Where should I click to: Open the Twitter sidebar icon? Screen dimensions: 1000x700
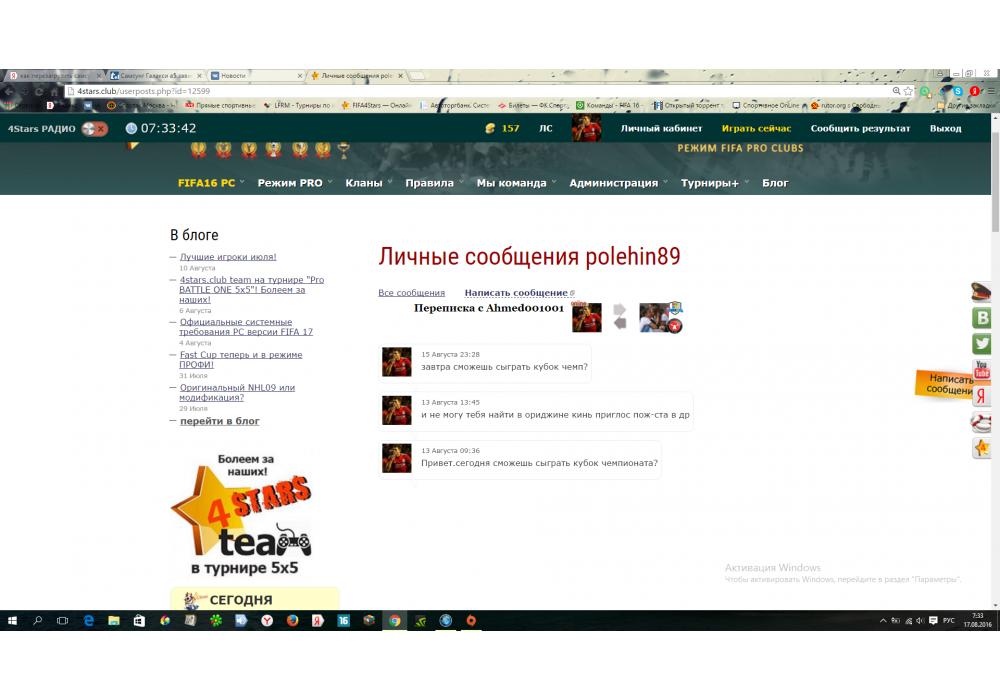point(982,344)
